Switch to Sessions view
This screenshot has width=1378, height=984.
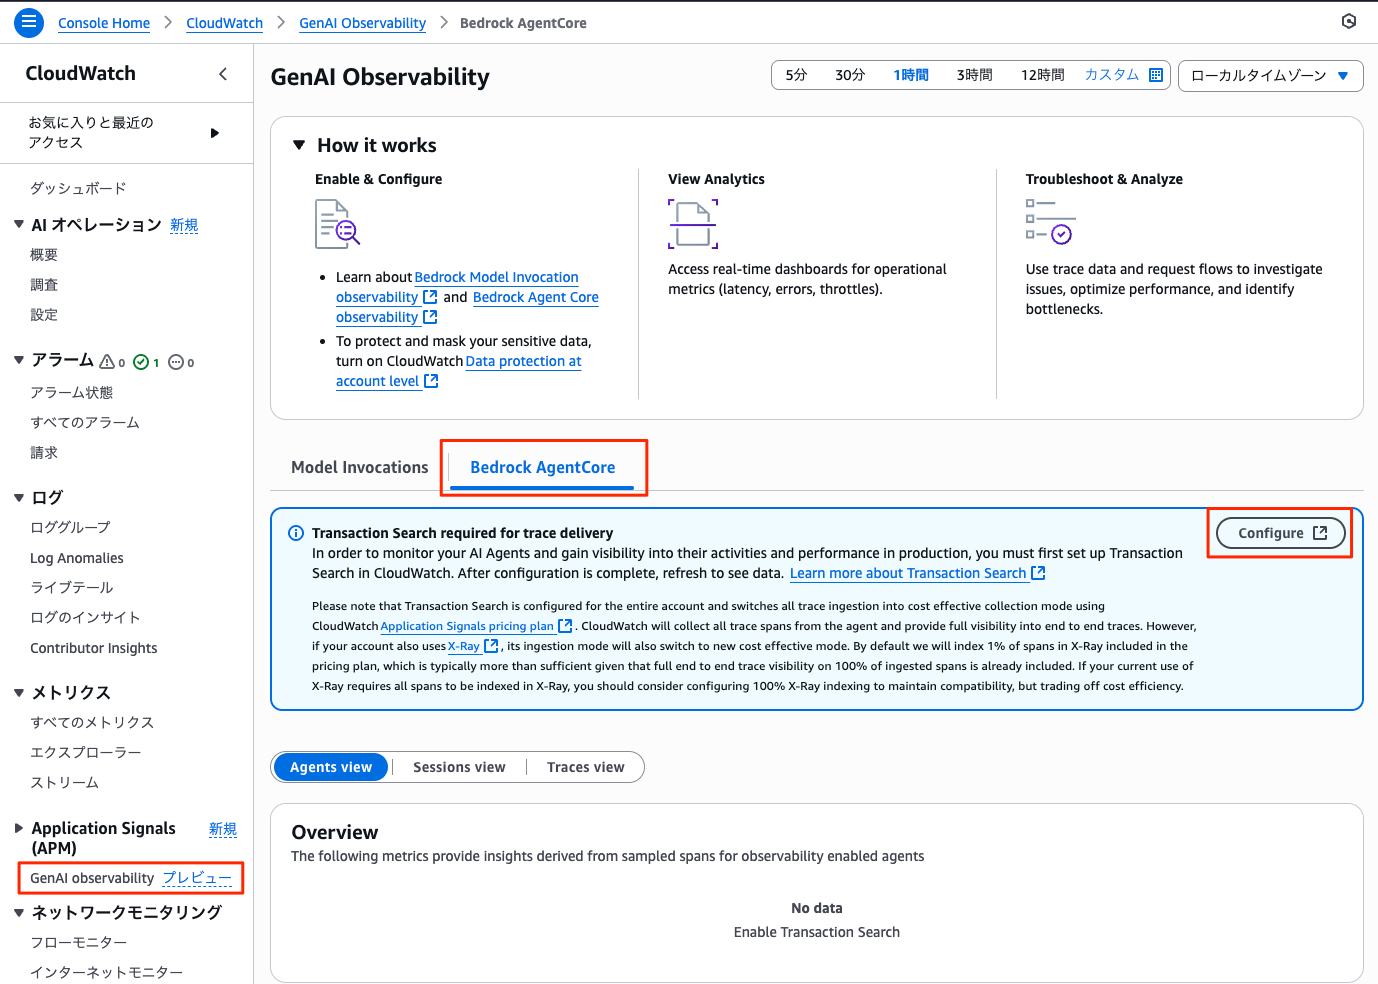pyautogui.click(x=459, y=767)
